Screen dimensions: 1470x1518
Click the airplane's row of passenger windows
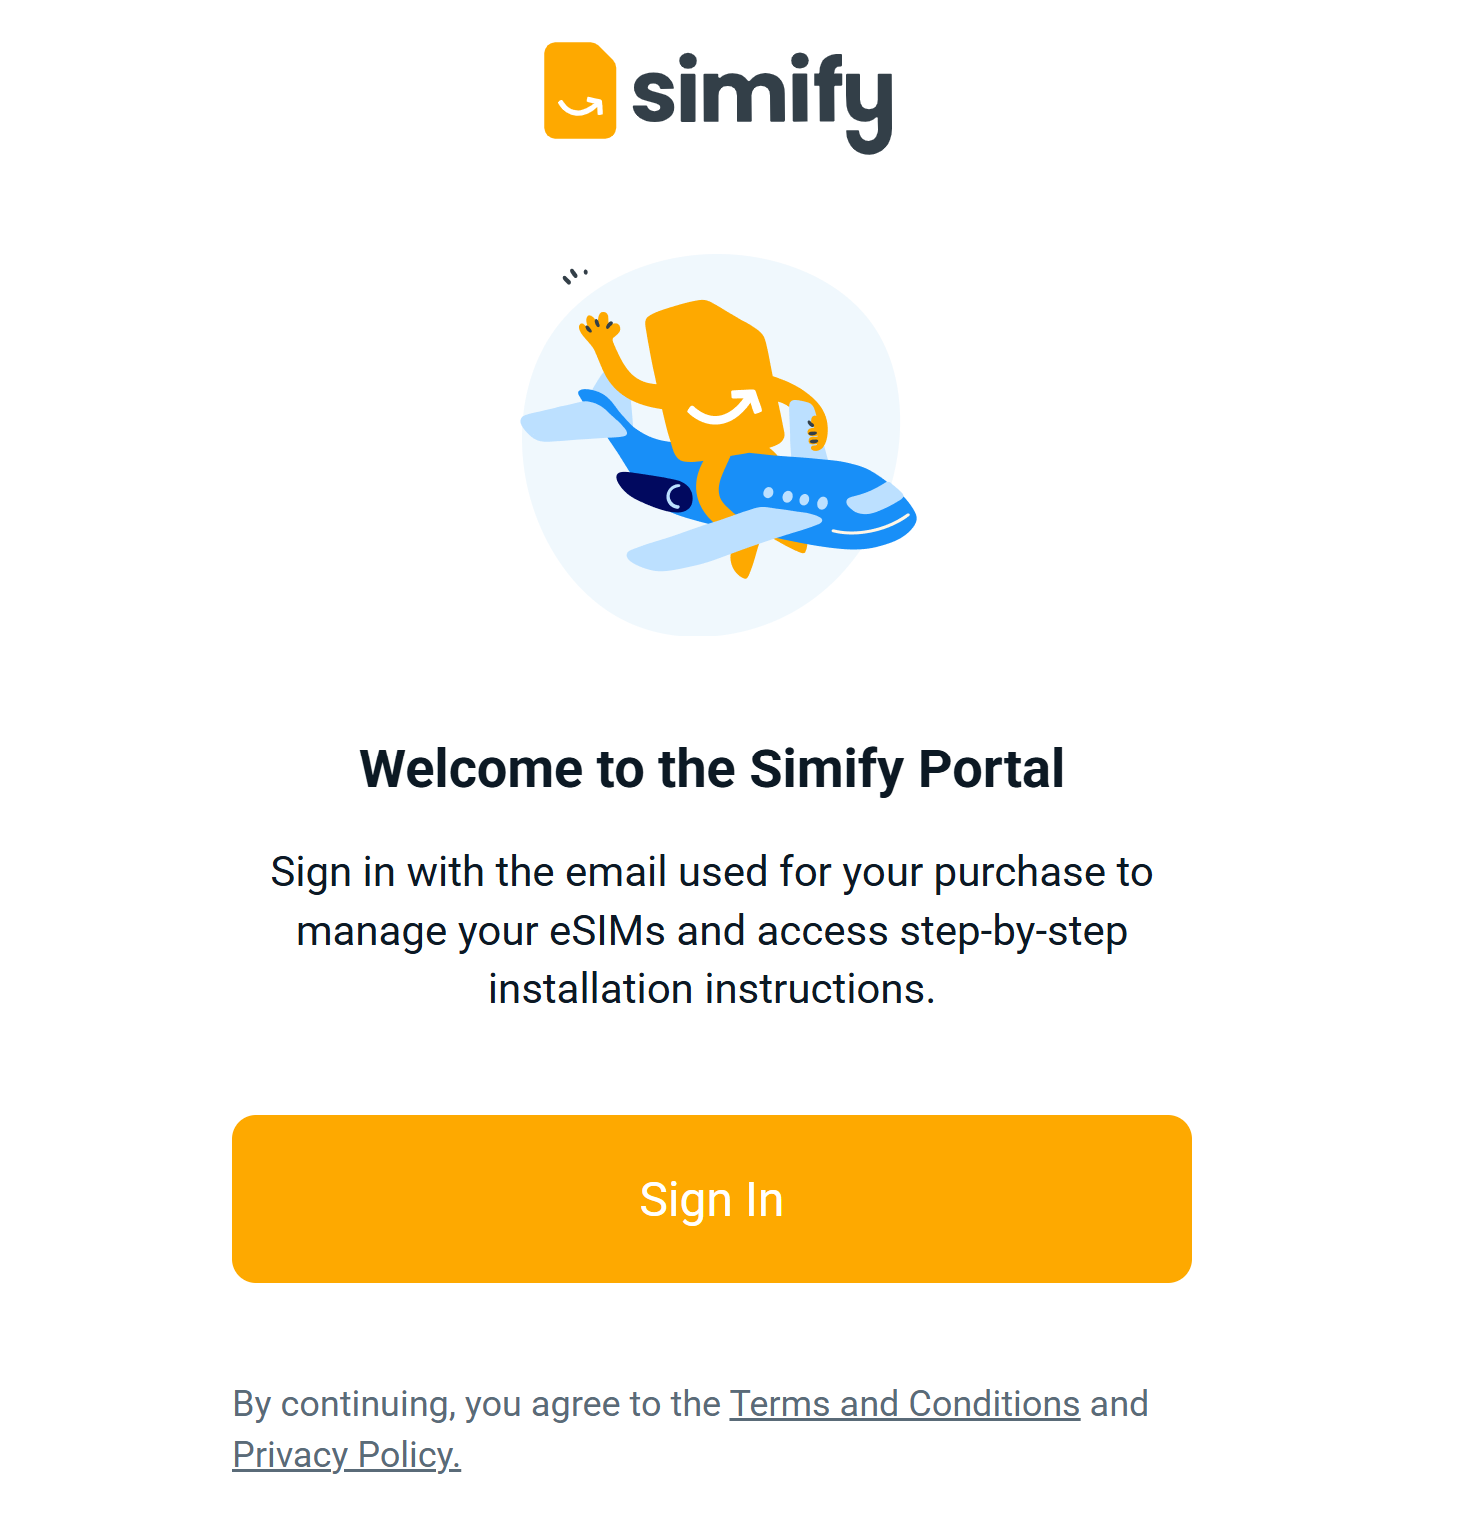(795, 497)
